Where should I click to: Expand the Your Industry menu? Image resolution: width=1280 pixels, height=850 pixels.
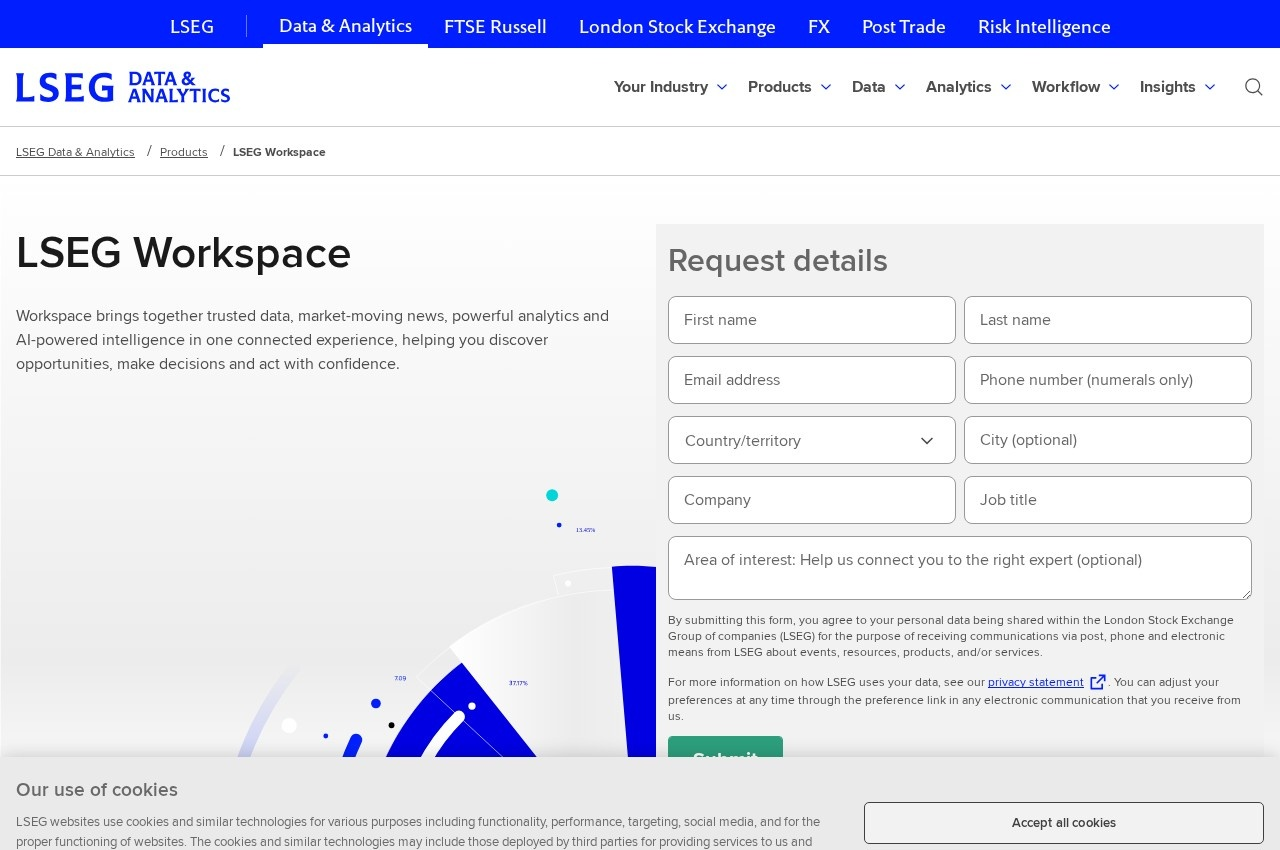click(x=670, y=87)
